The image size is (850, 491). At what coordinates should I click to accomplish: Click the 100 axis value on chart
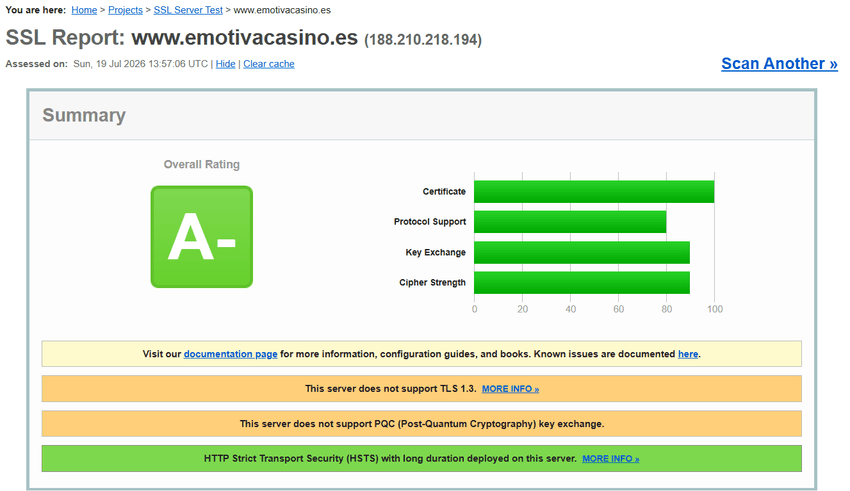[715, 309]
